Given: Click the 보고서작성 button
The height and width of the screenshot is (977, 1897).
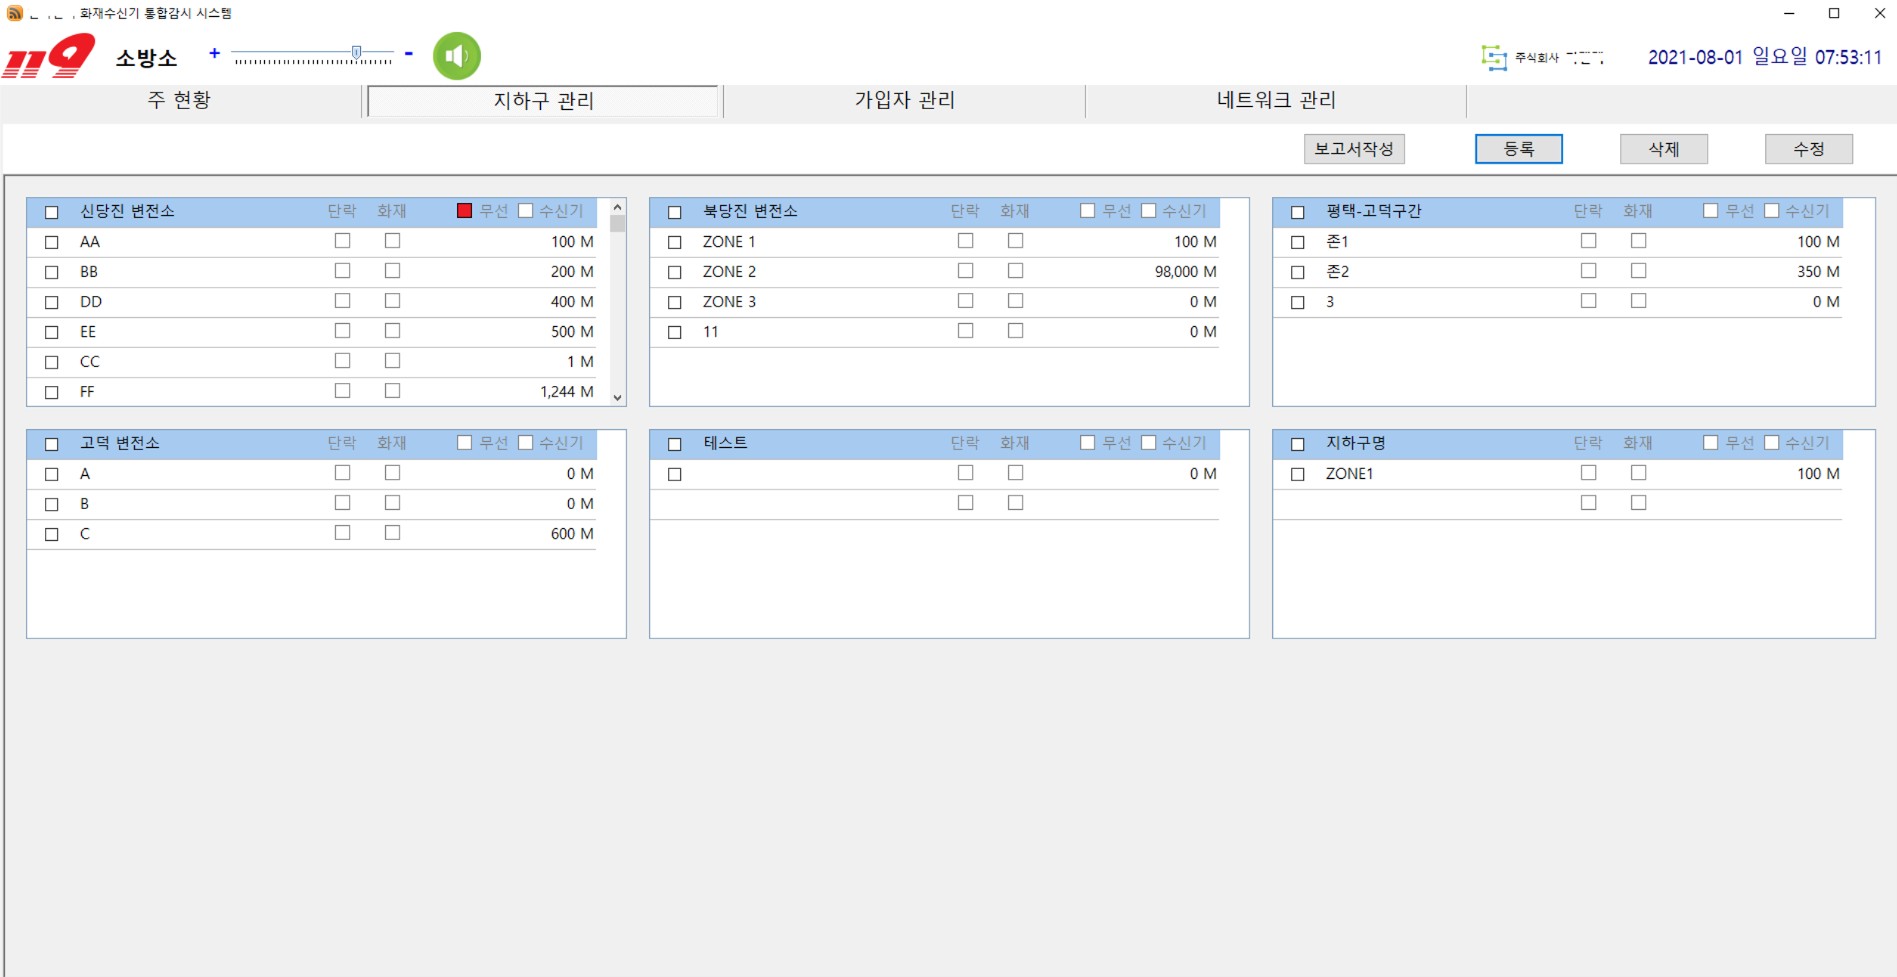Looking at the screenshot, I should (x=1354, y=149).
